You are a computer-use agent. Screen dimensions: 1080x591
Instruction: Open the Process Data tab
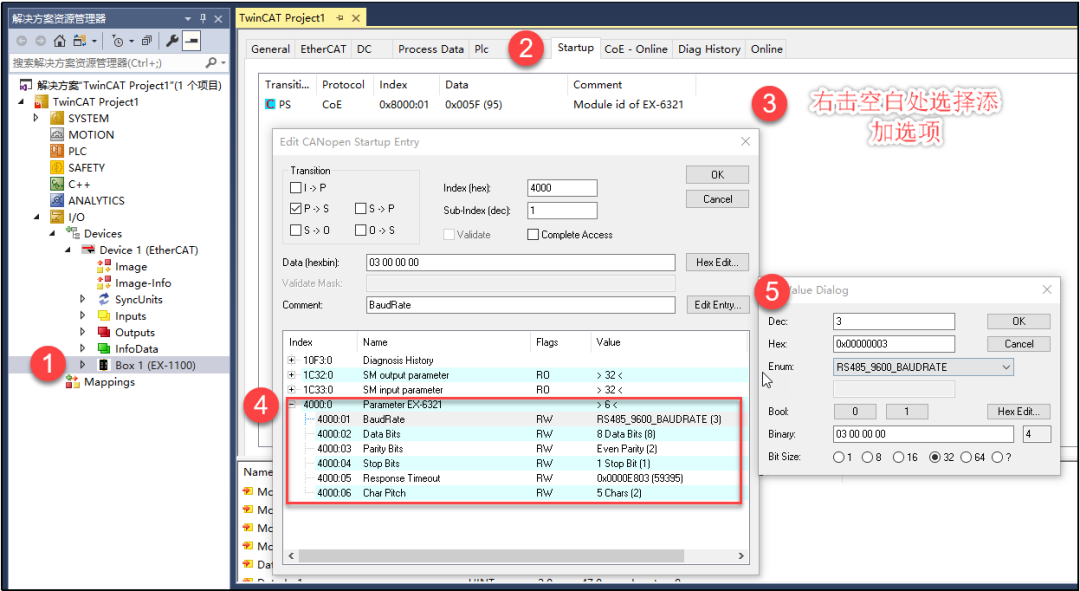point(431,49)
